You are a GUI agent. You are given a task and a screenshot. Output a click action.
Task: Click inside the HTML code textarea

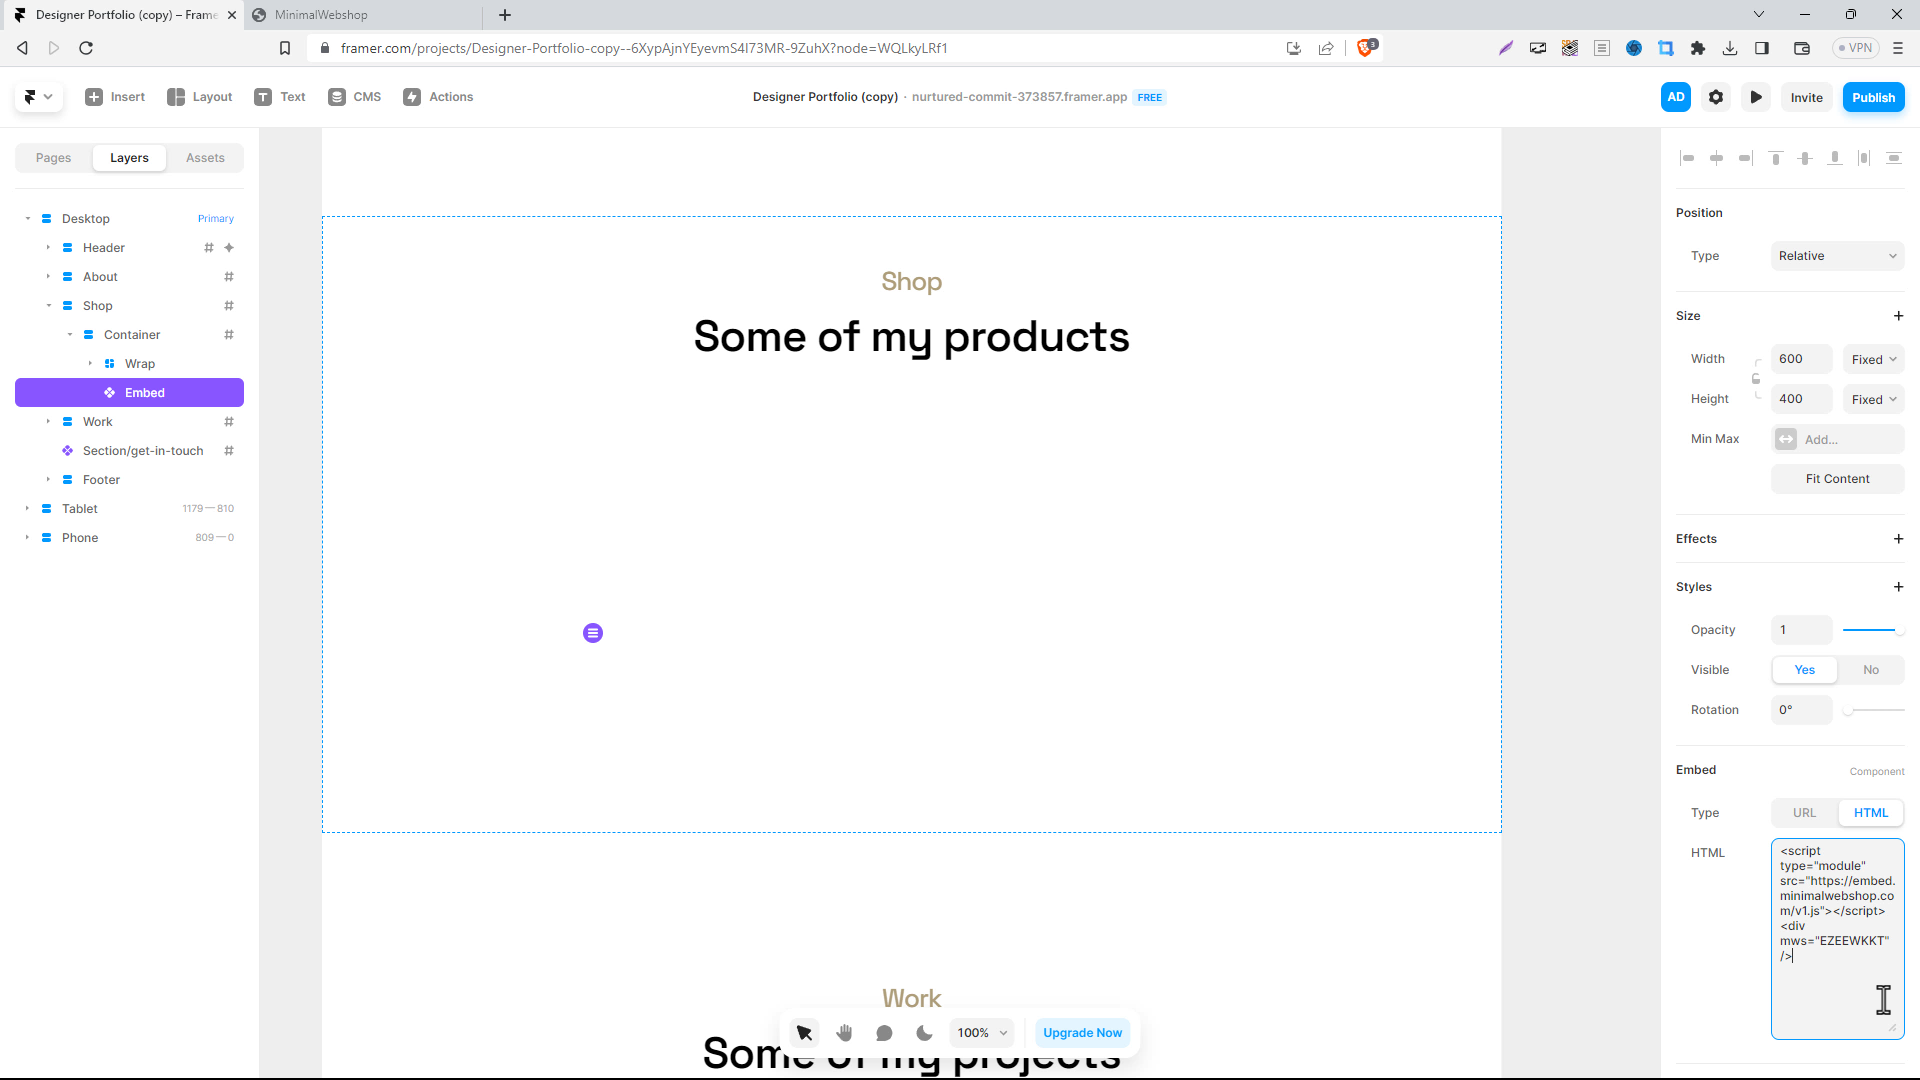(x=1837, y=939)
